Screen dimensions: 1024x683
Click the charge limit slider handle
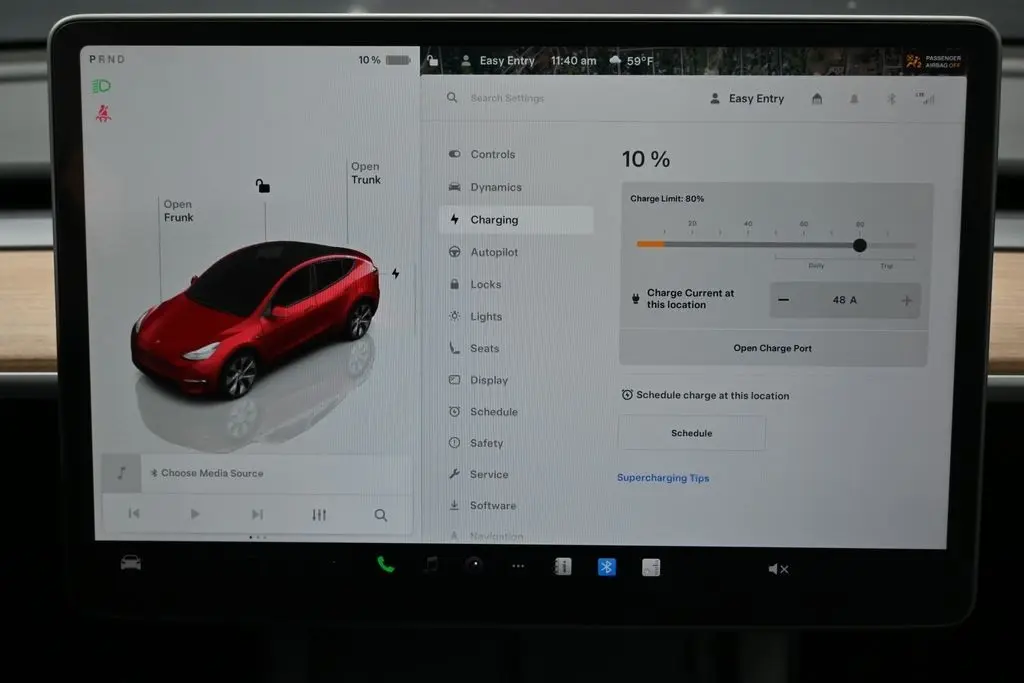859,245
